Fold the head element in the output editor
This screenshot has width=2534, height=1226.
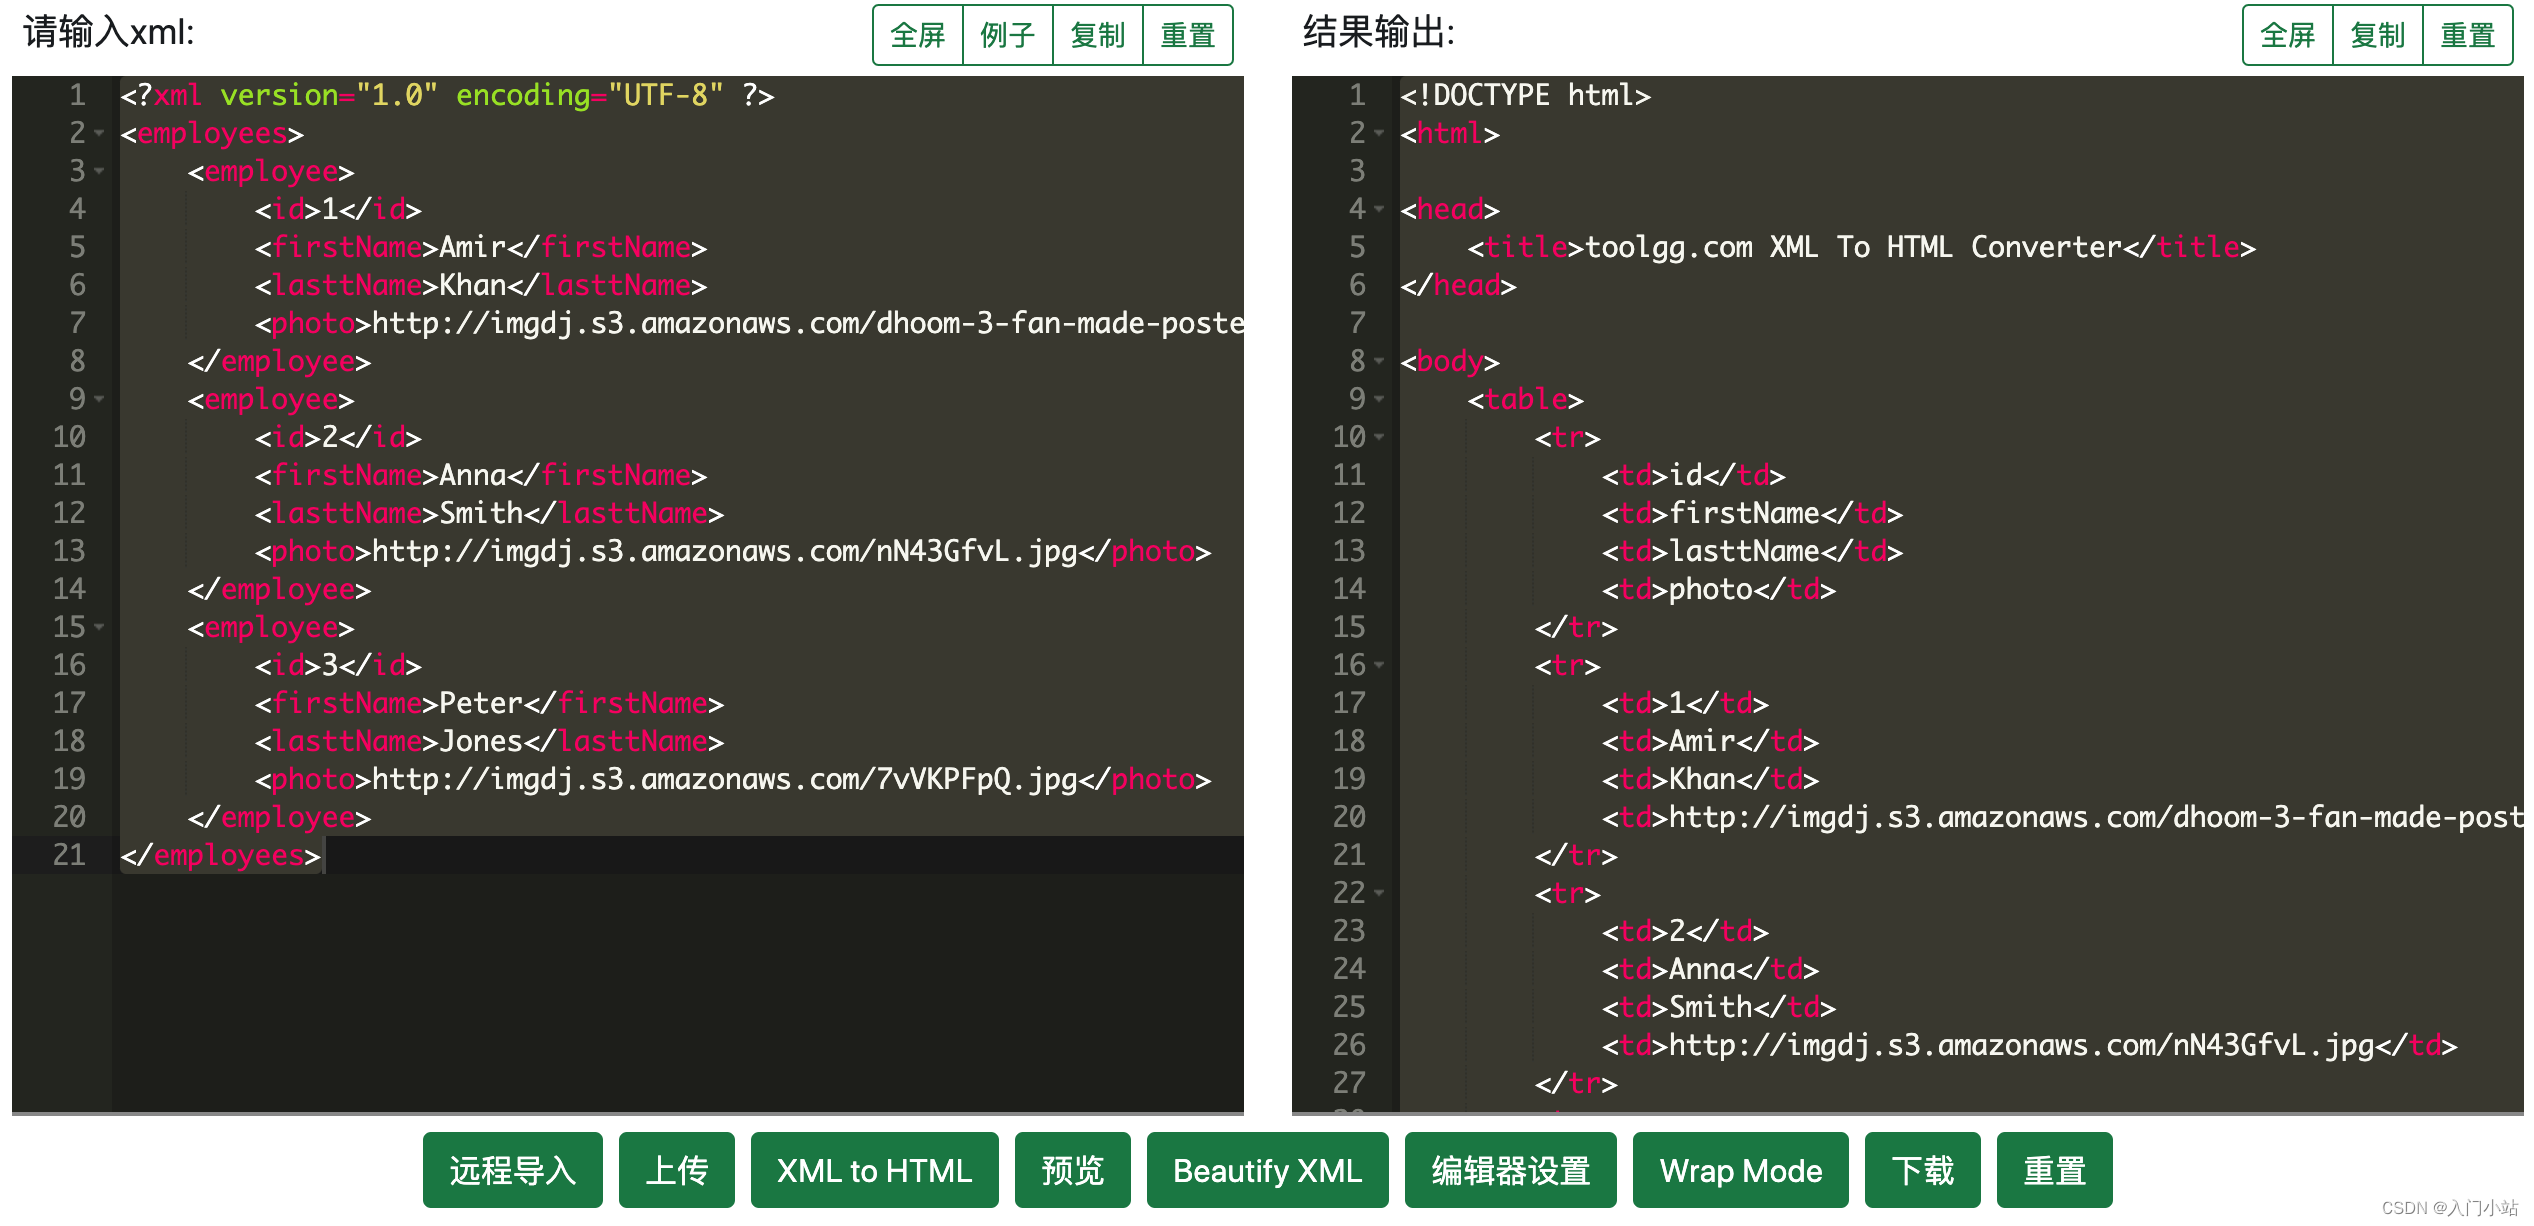(1378, 208)
